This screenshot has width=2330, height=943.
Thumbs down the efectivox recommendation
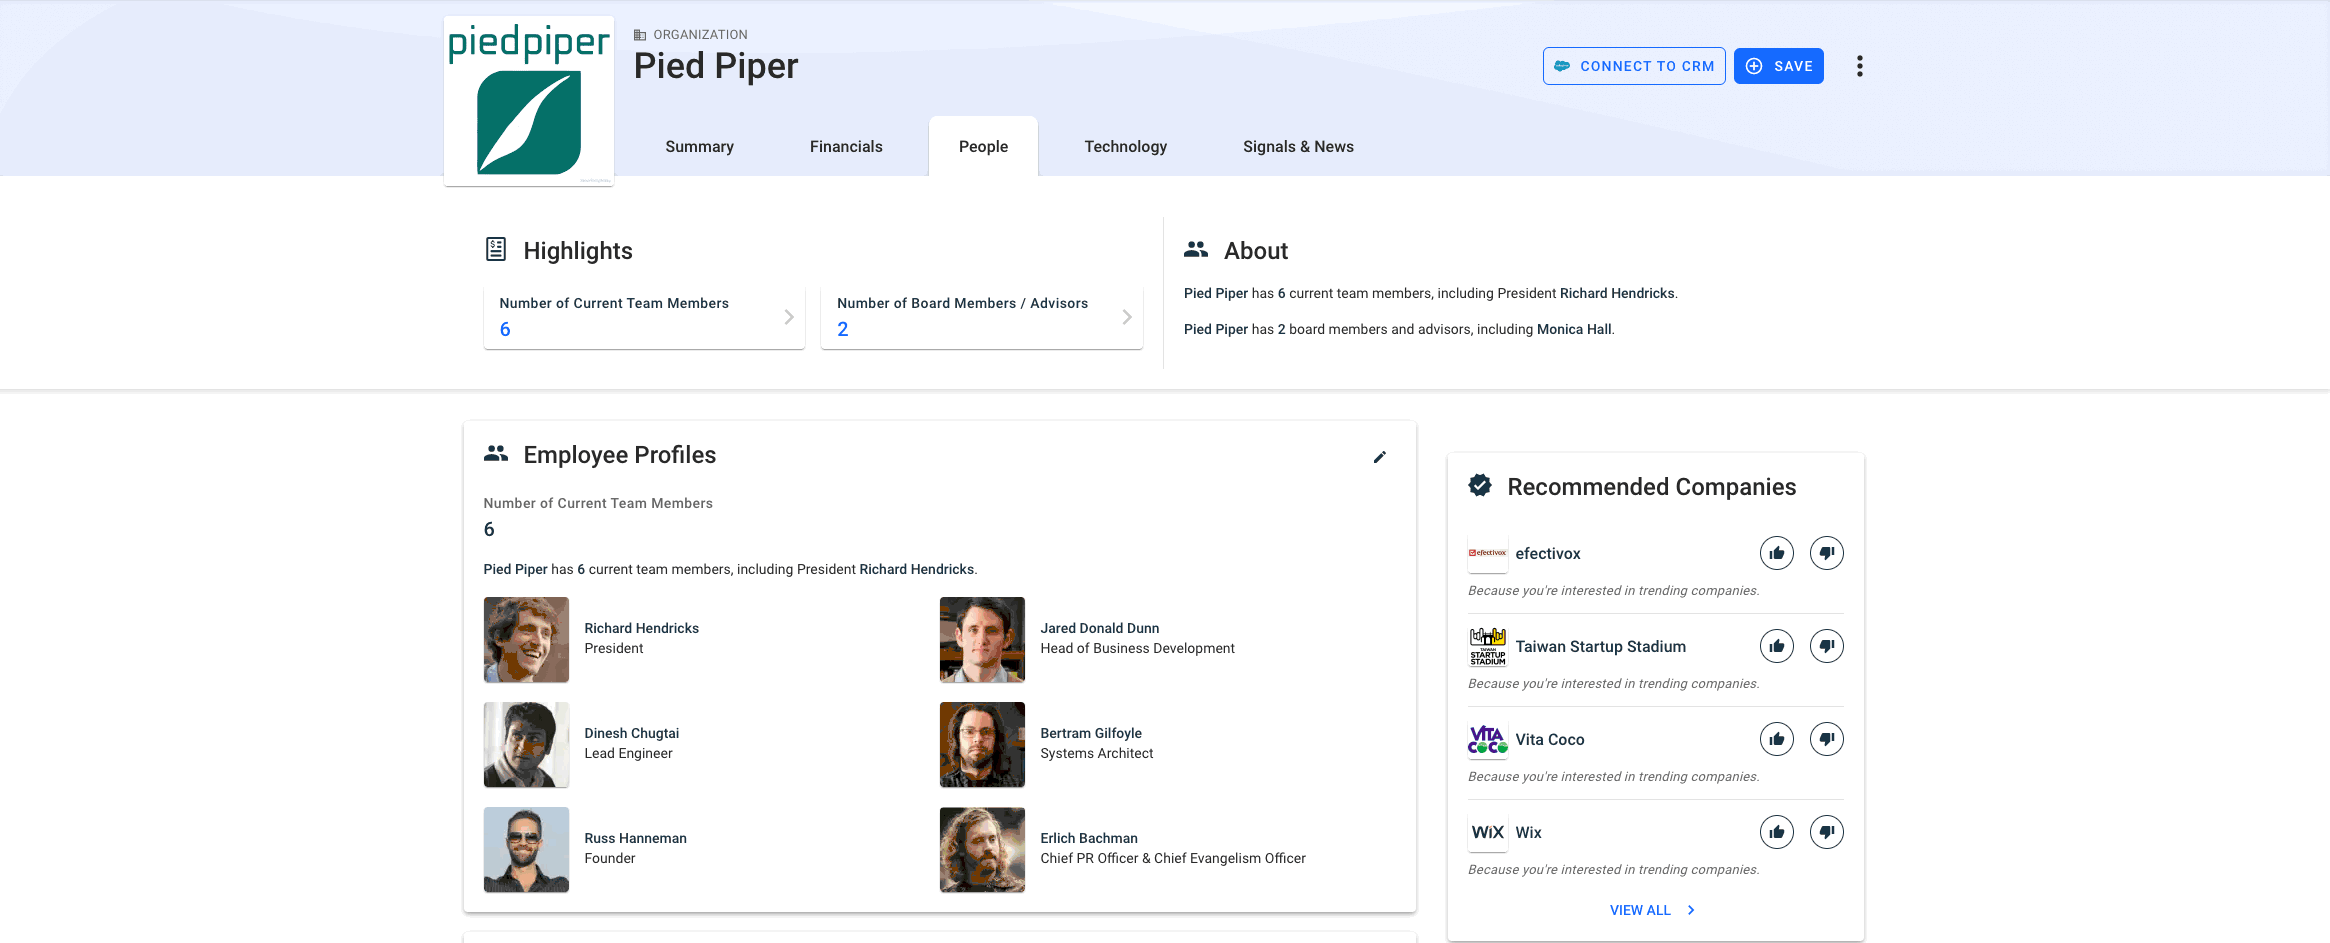(x=1826, y=553)
